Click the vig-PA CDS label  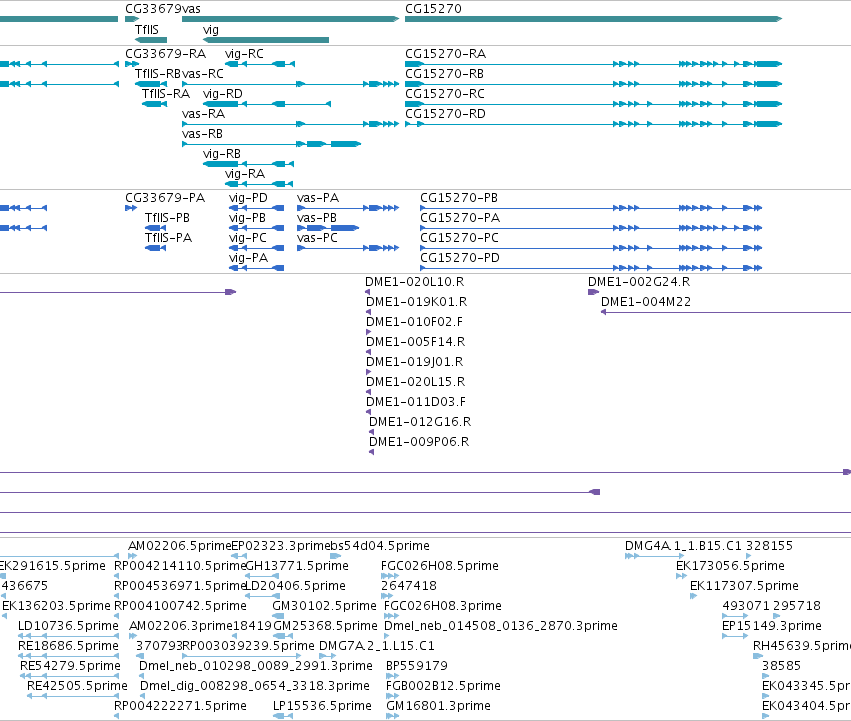[x=249, y=258]
